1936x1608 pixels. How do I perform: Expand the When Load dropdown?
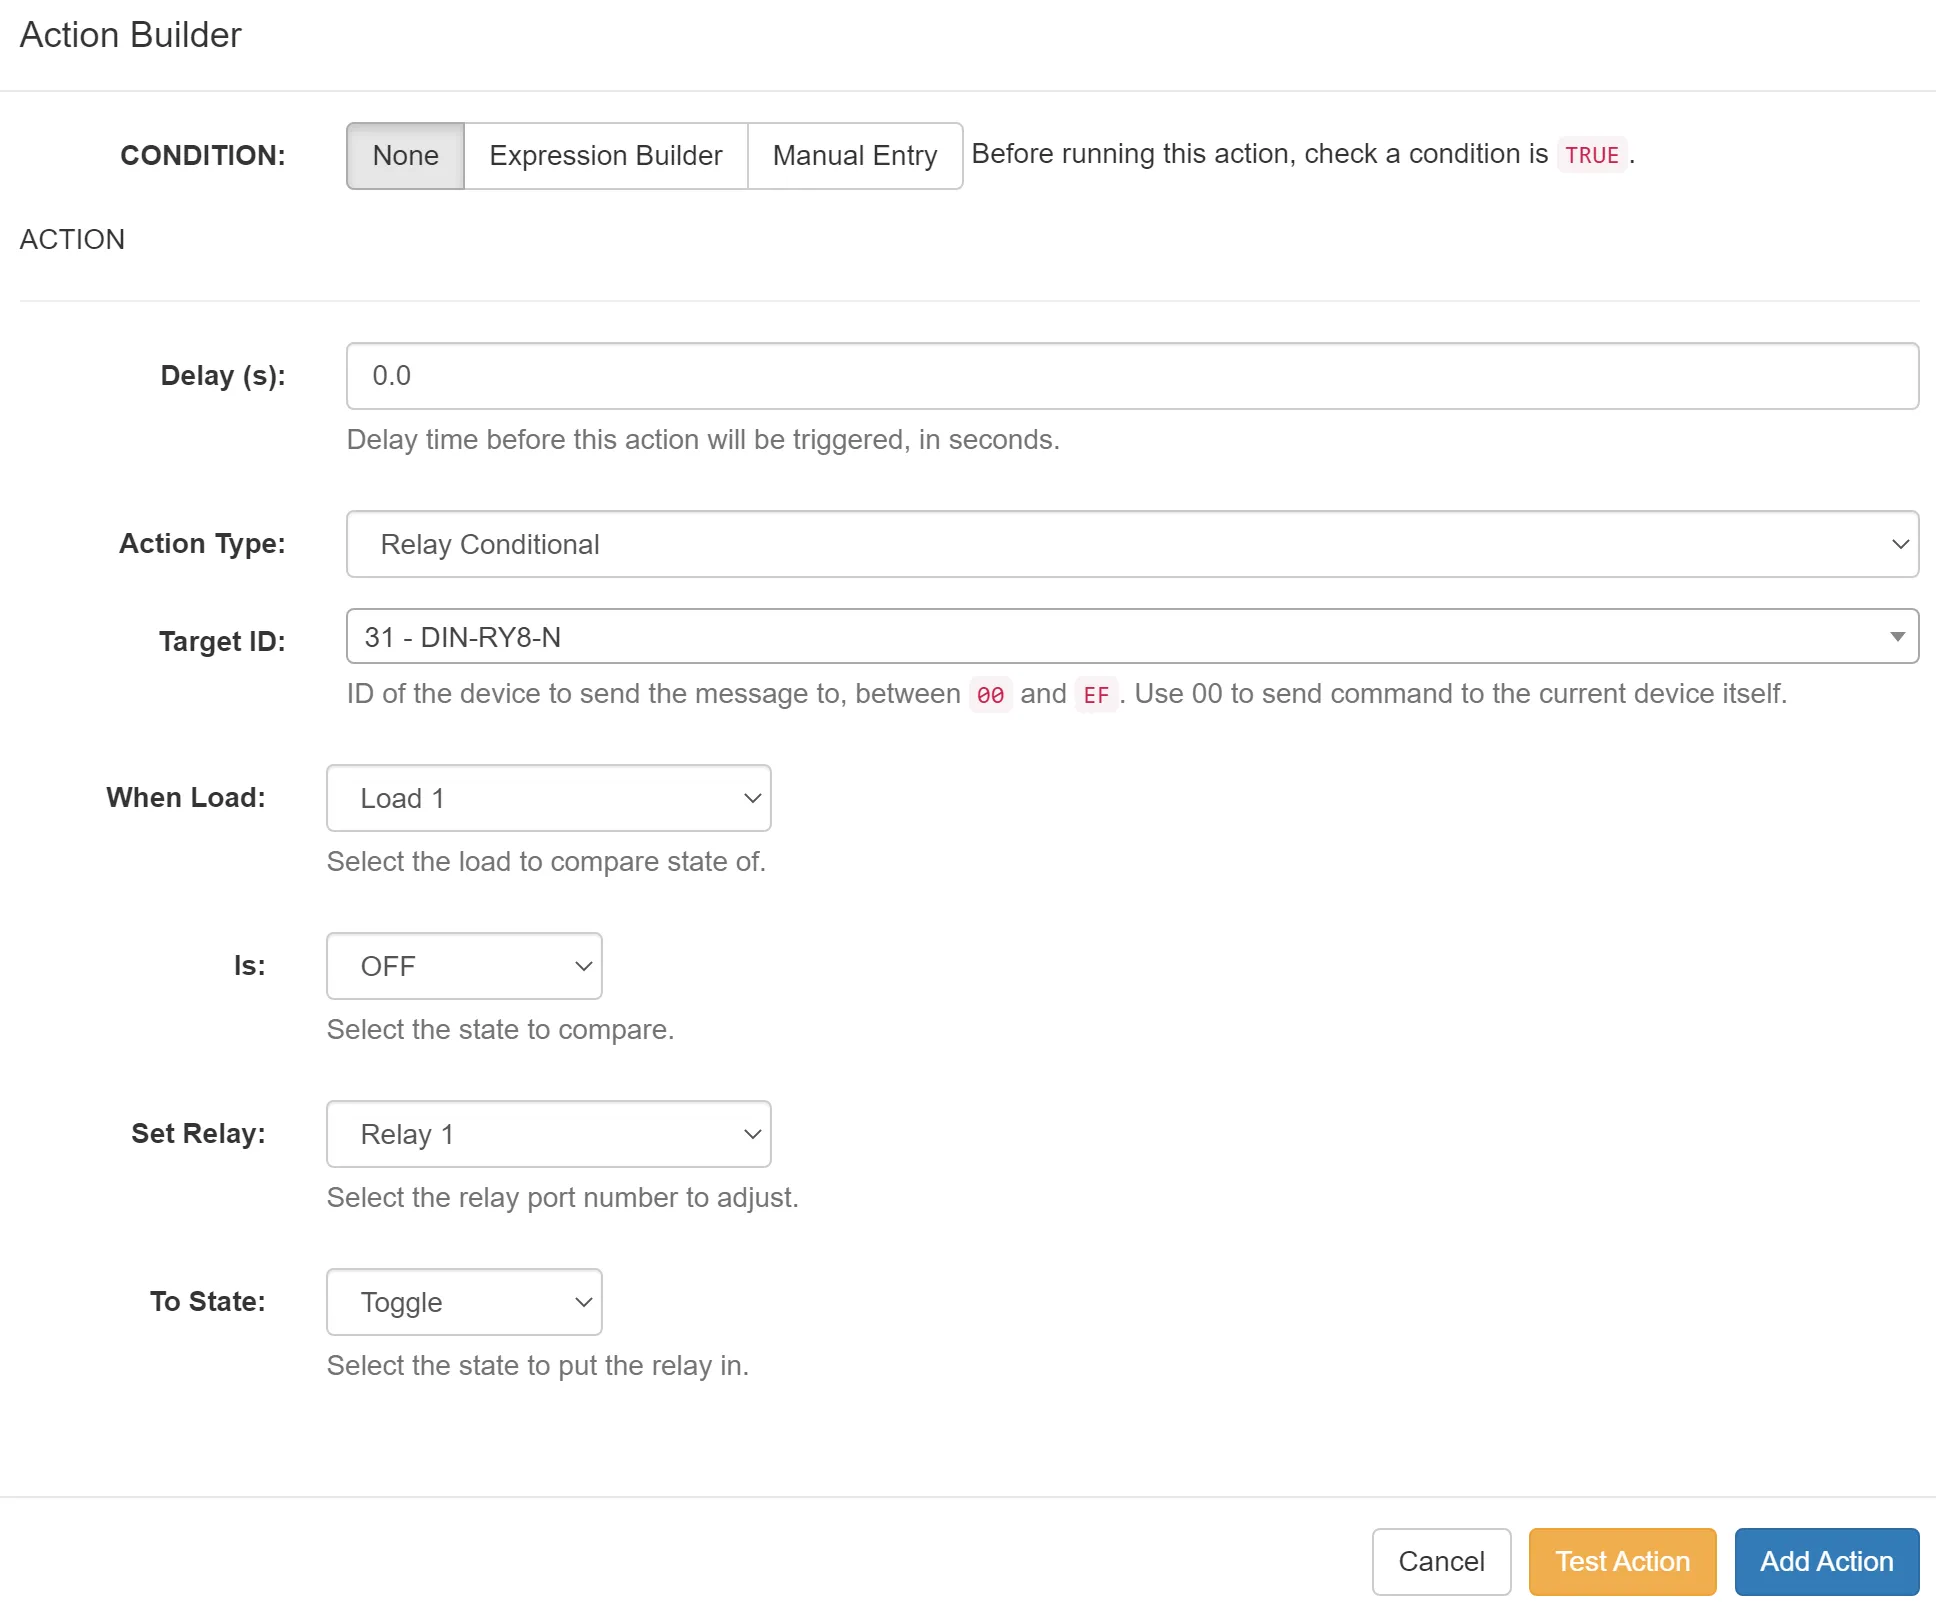click(547, 797)
